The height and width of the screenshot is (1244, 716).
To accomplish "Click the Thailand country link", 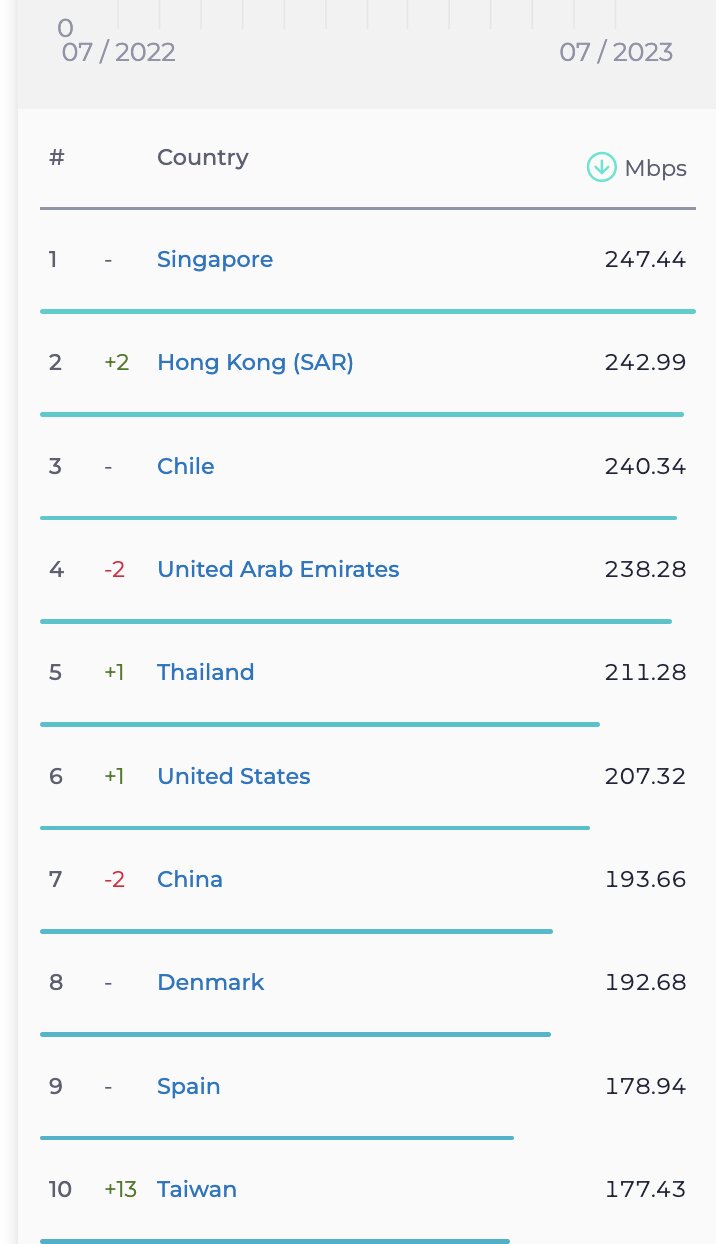I will pos(206,672).
